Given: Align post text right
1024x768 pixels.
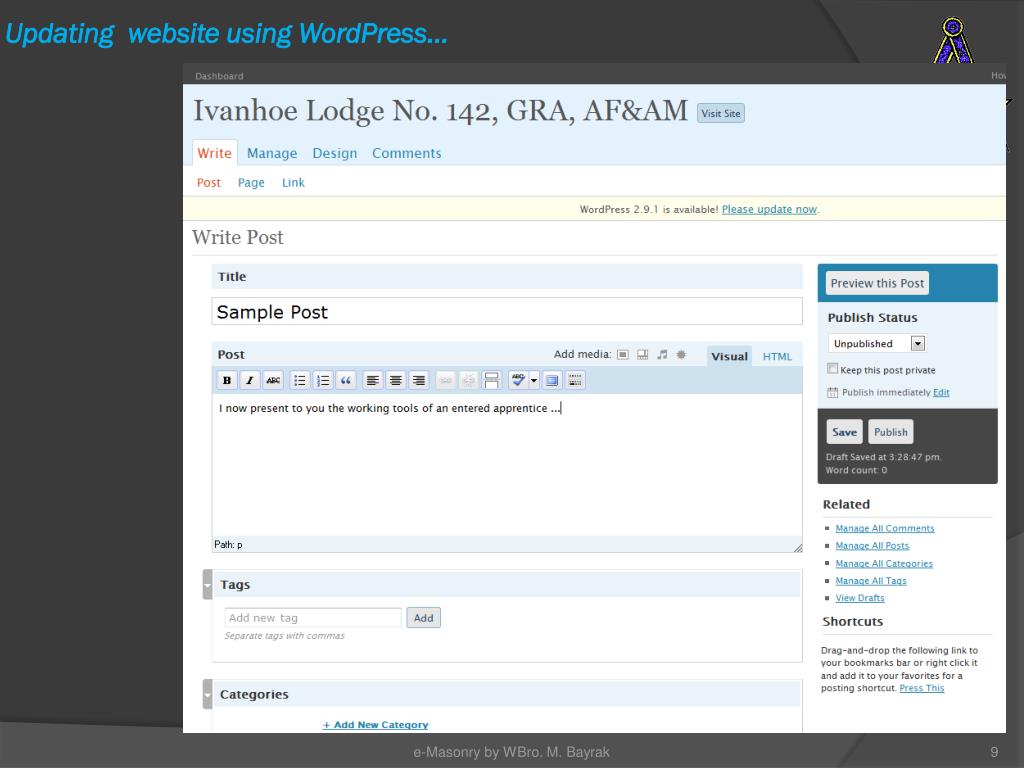Looking at the screenshot, I should (x=419, y=380).
